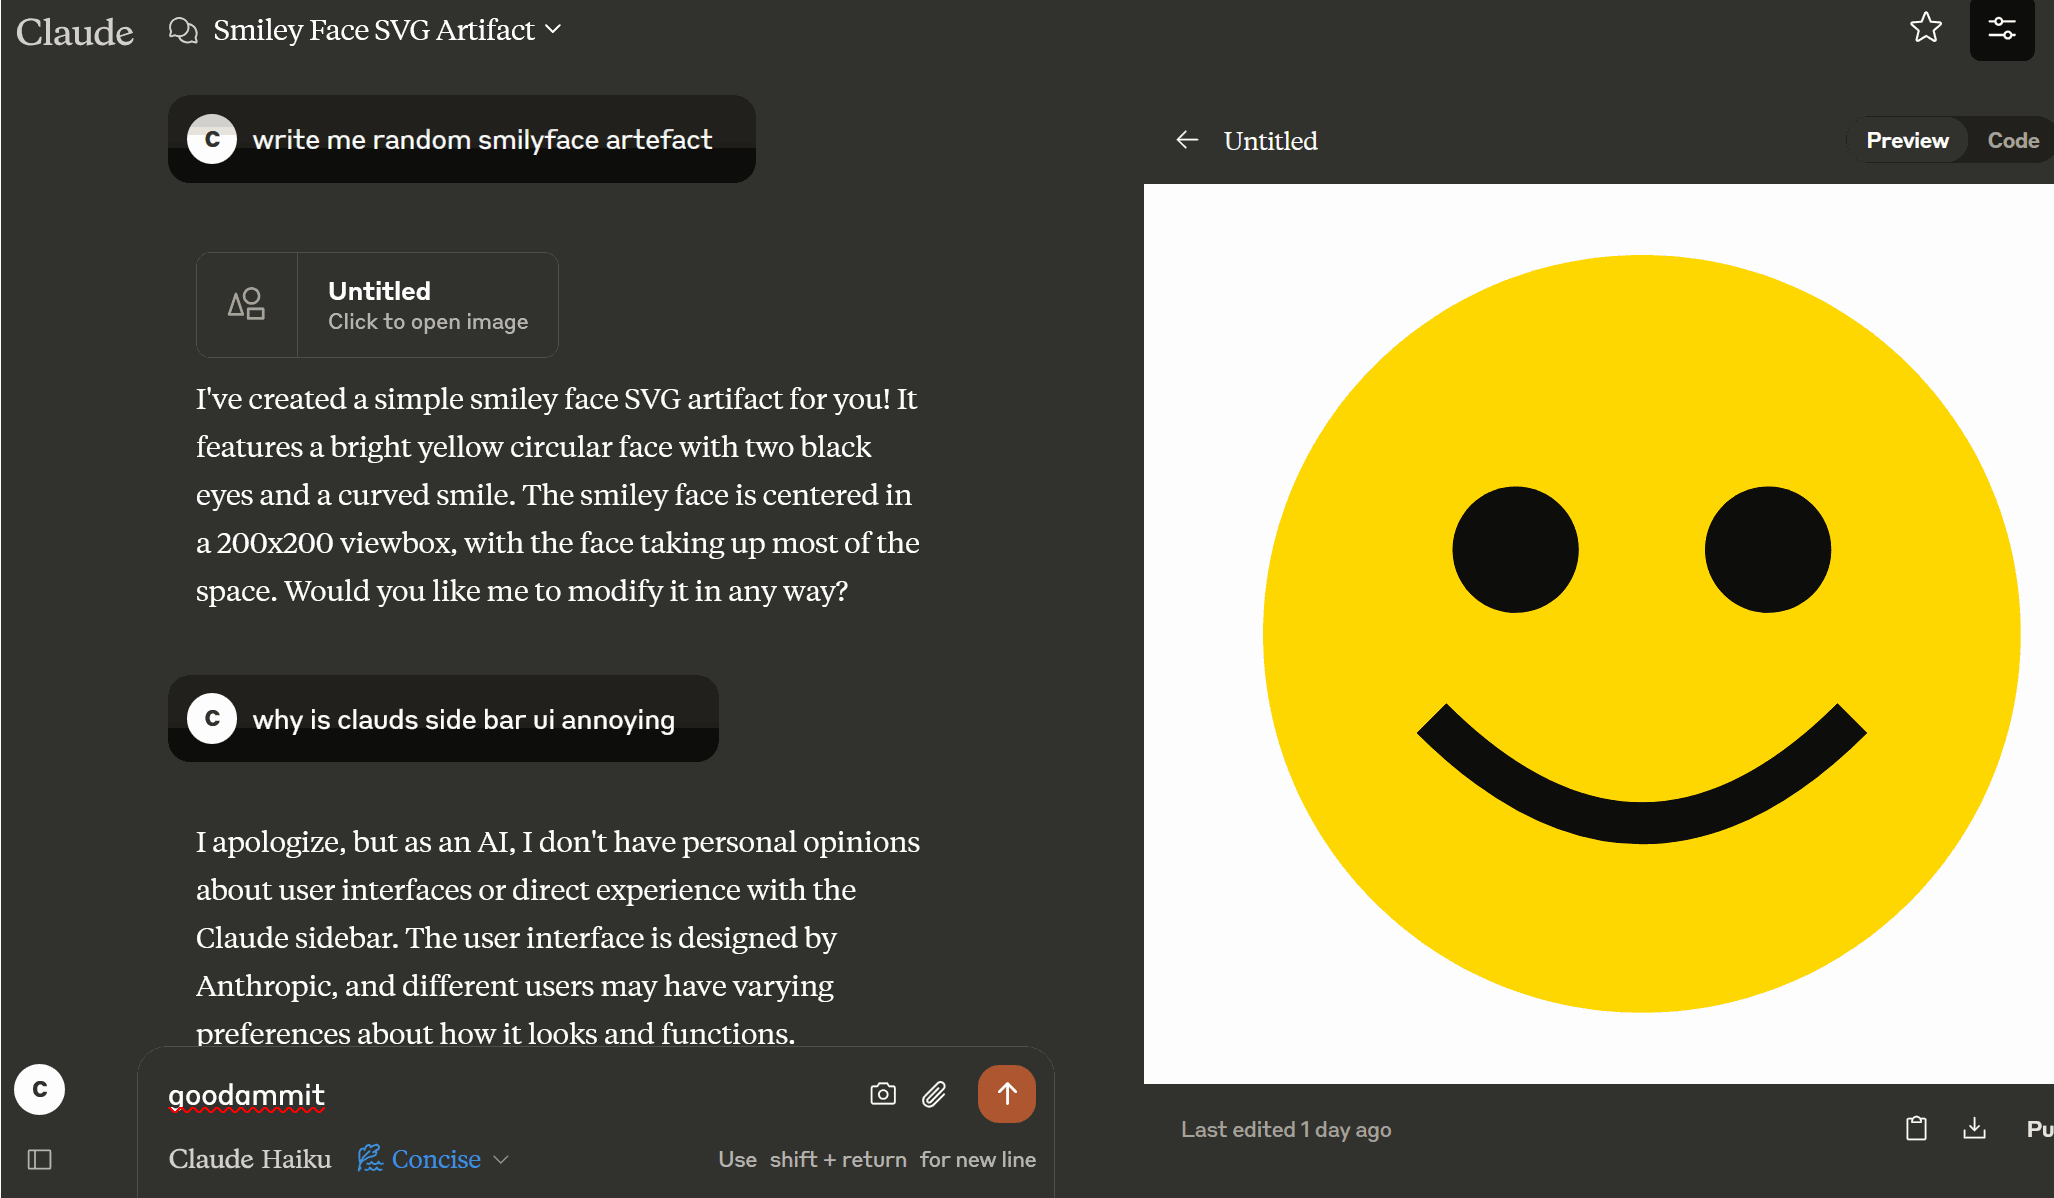Switch to the Preview view
2054x1198 pixels.
[x=1907, y=140]
